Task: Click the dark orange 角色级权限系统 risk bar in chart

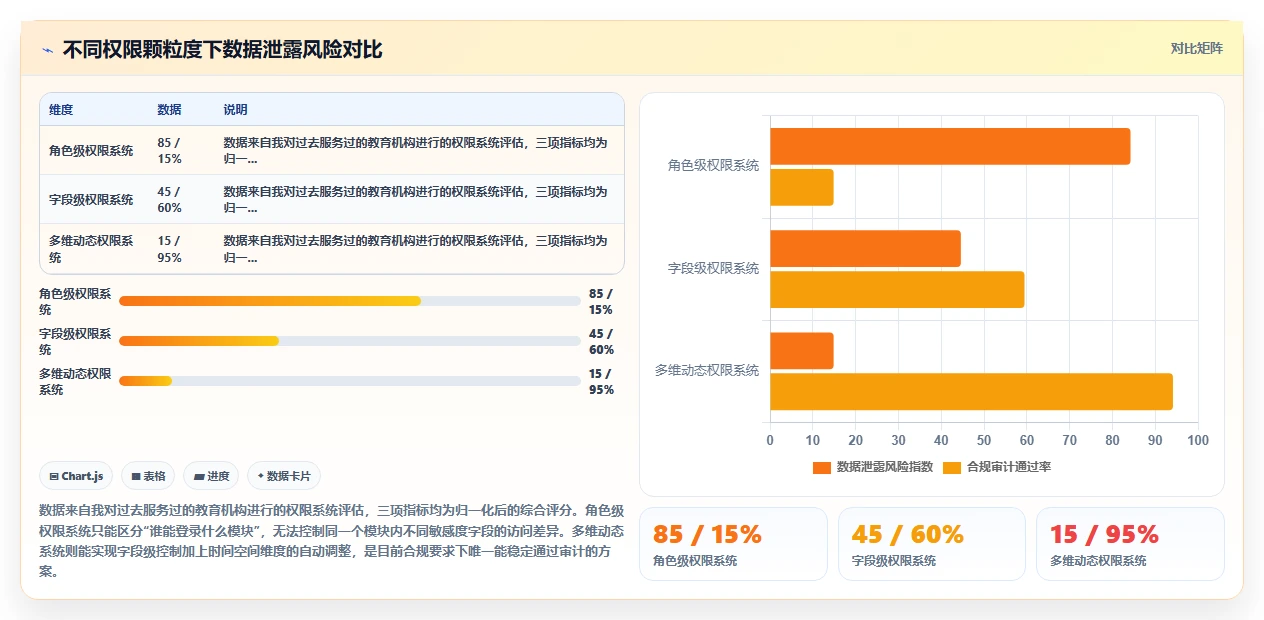Action: pos(950,146)
